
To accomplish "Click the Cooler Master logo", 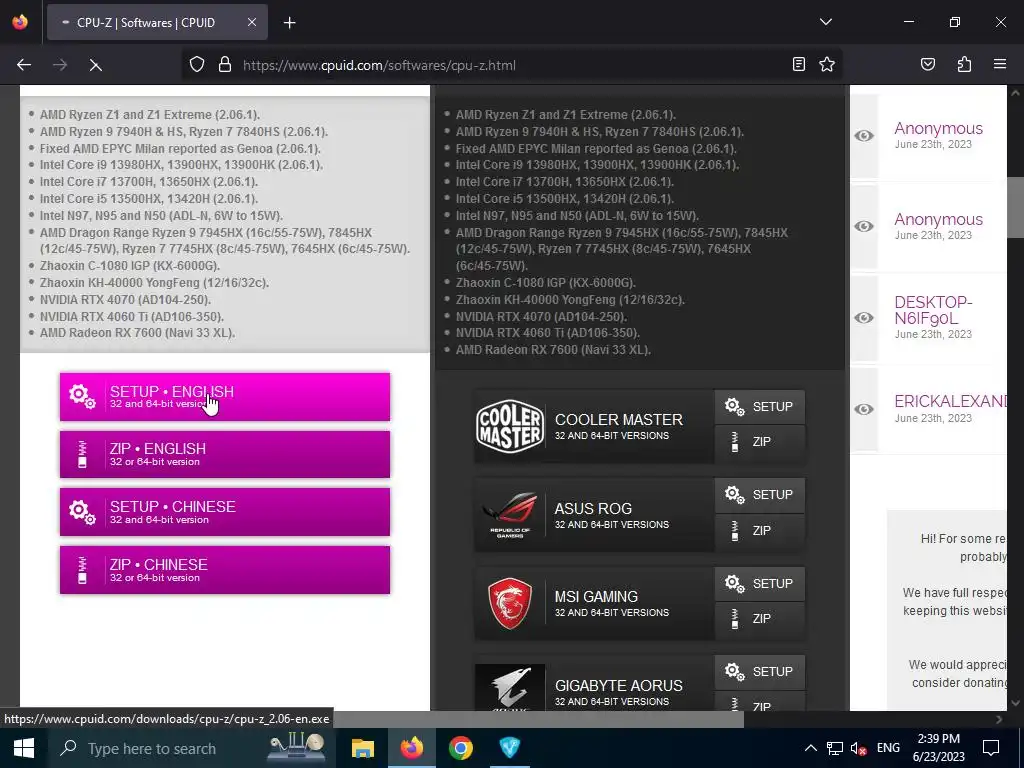I will pos(509,426).
